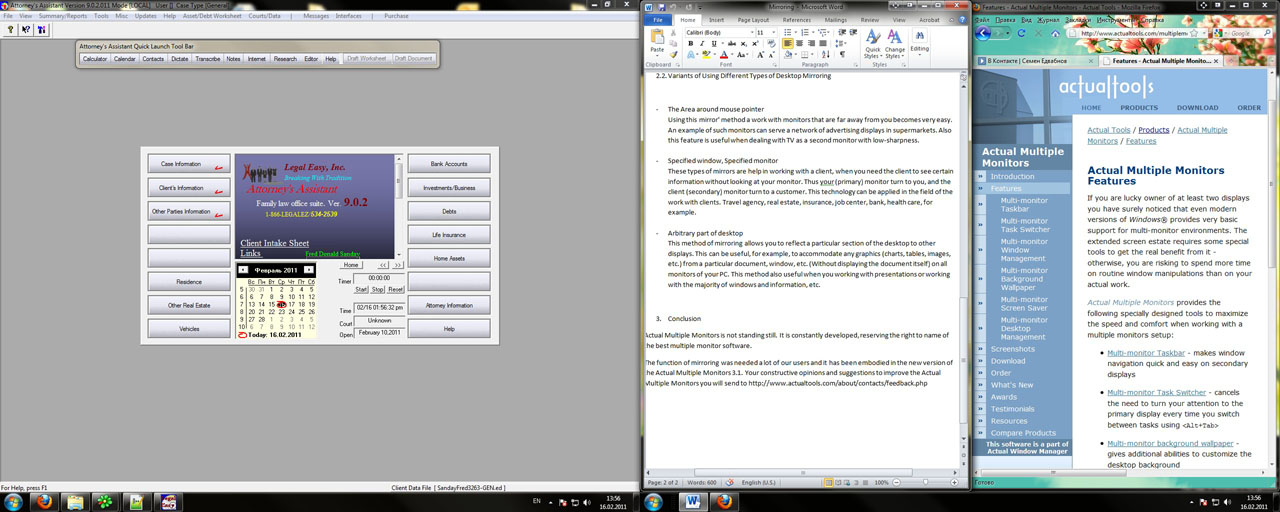
Task: Click the Shading paint bucket in Word
Action: 788,55
